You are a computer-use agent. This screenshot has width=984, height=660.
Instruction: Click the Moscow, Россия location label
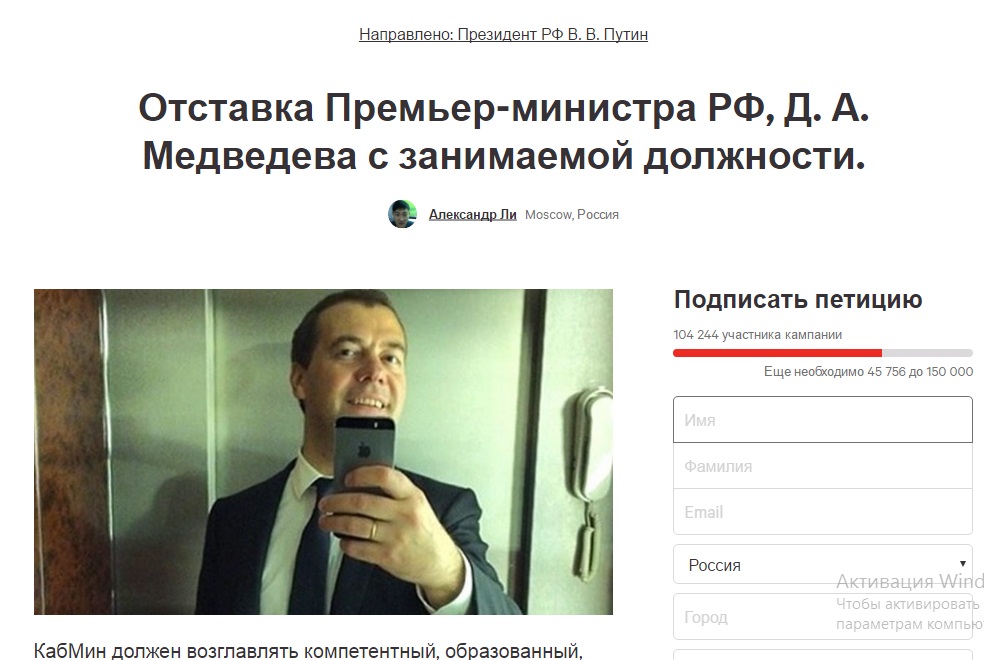click(x=572, y=215)
